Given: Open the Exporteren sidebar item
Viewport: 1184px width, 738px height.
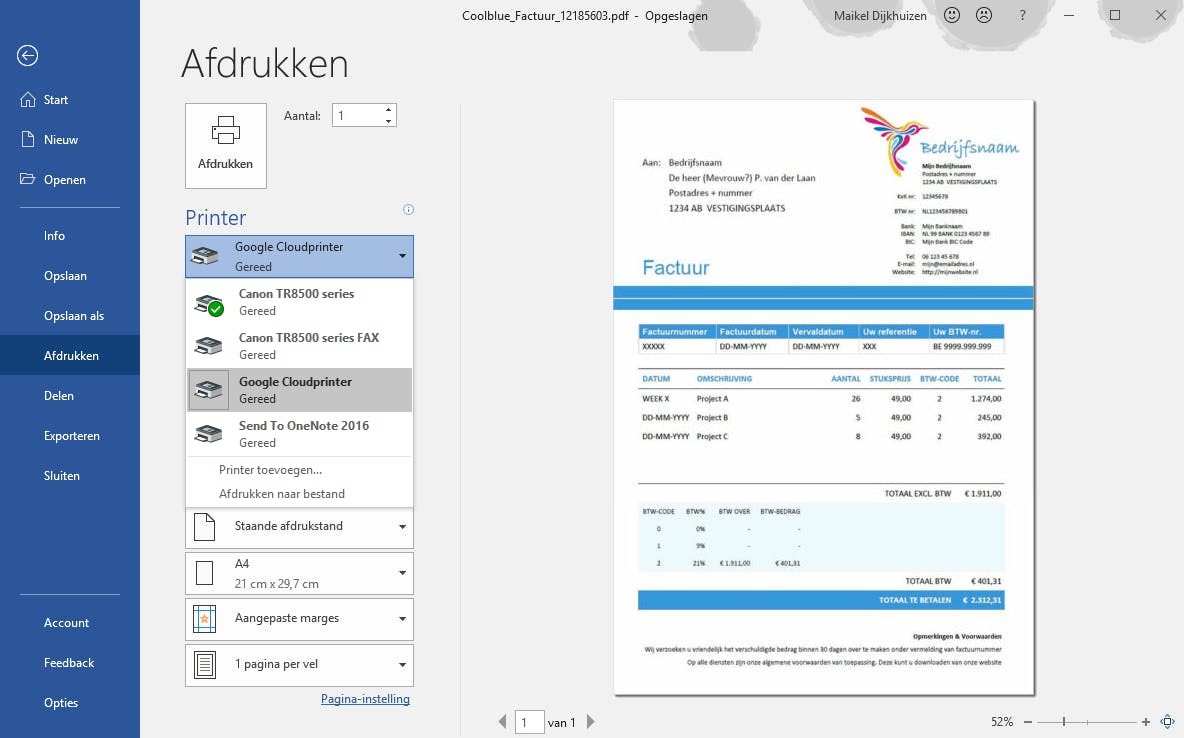Looking at the screenshot, I should [x=69, y=436].
